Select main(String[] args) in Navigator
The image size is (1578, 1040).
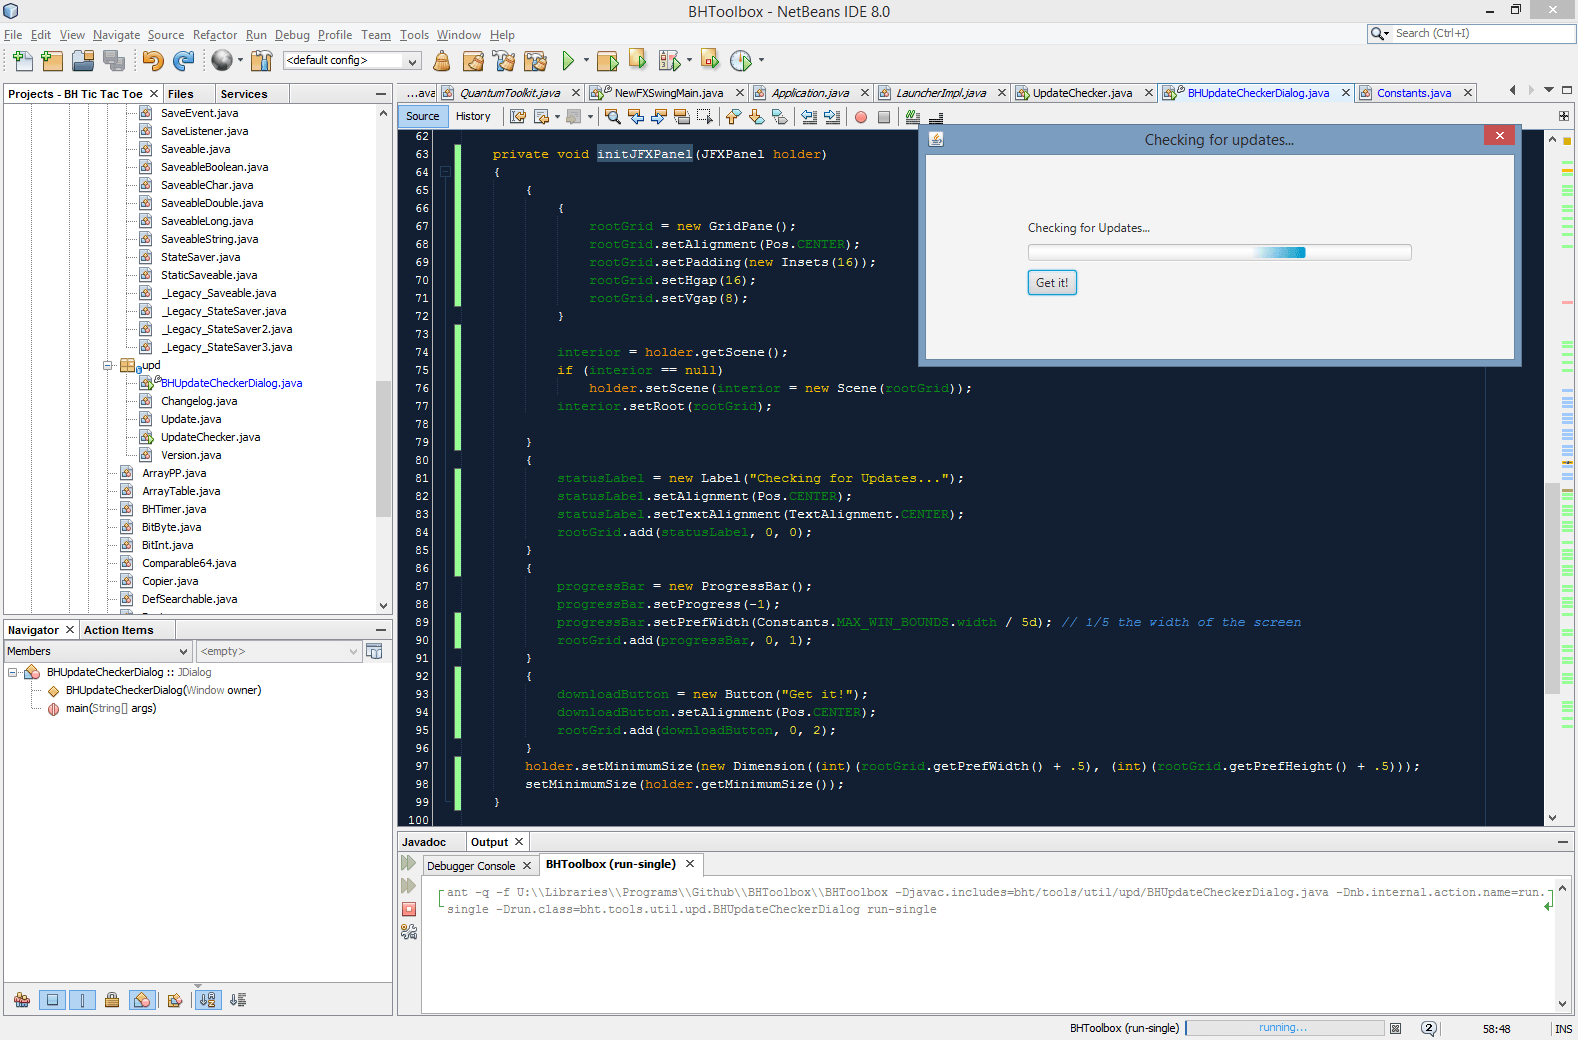pyautogui.click(x=110, y=709)
